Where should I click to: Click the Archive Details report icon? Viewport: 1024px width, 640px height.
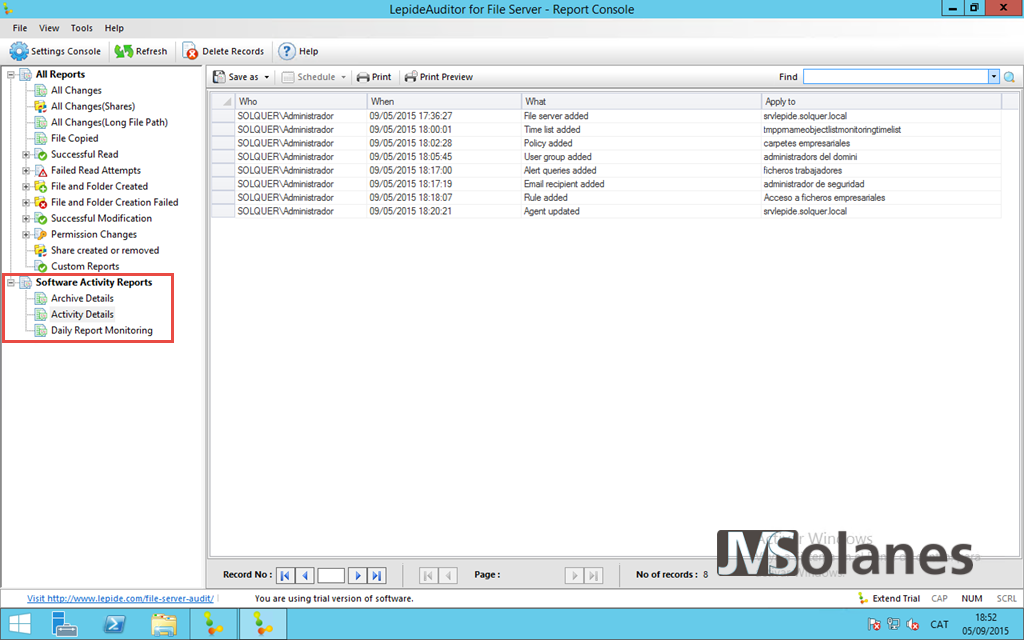pyautogui.click(x=40, y=298)
